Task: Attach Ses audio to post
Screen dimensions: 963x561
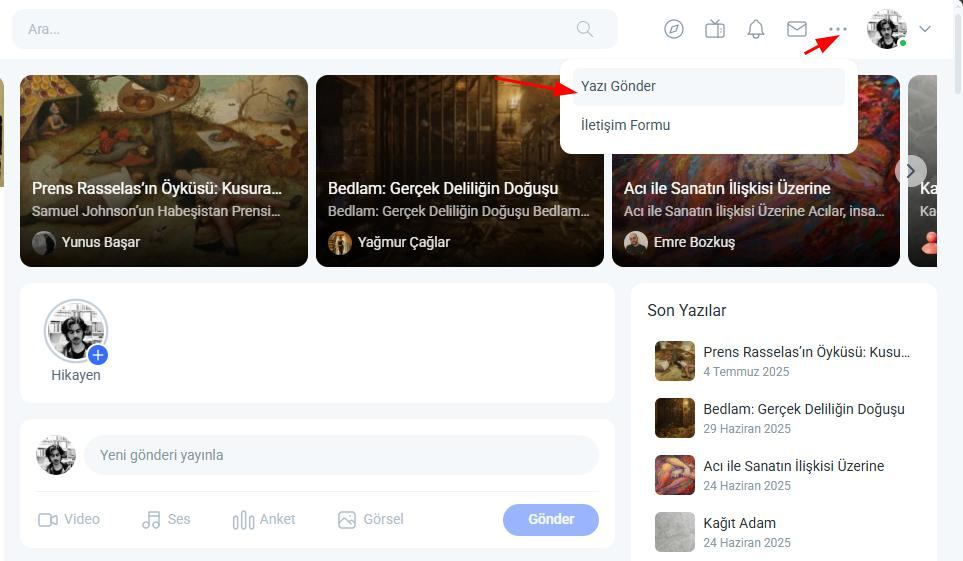Action: [166, 519]
